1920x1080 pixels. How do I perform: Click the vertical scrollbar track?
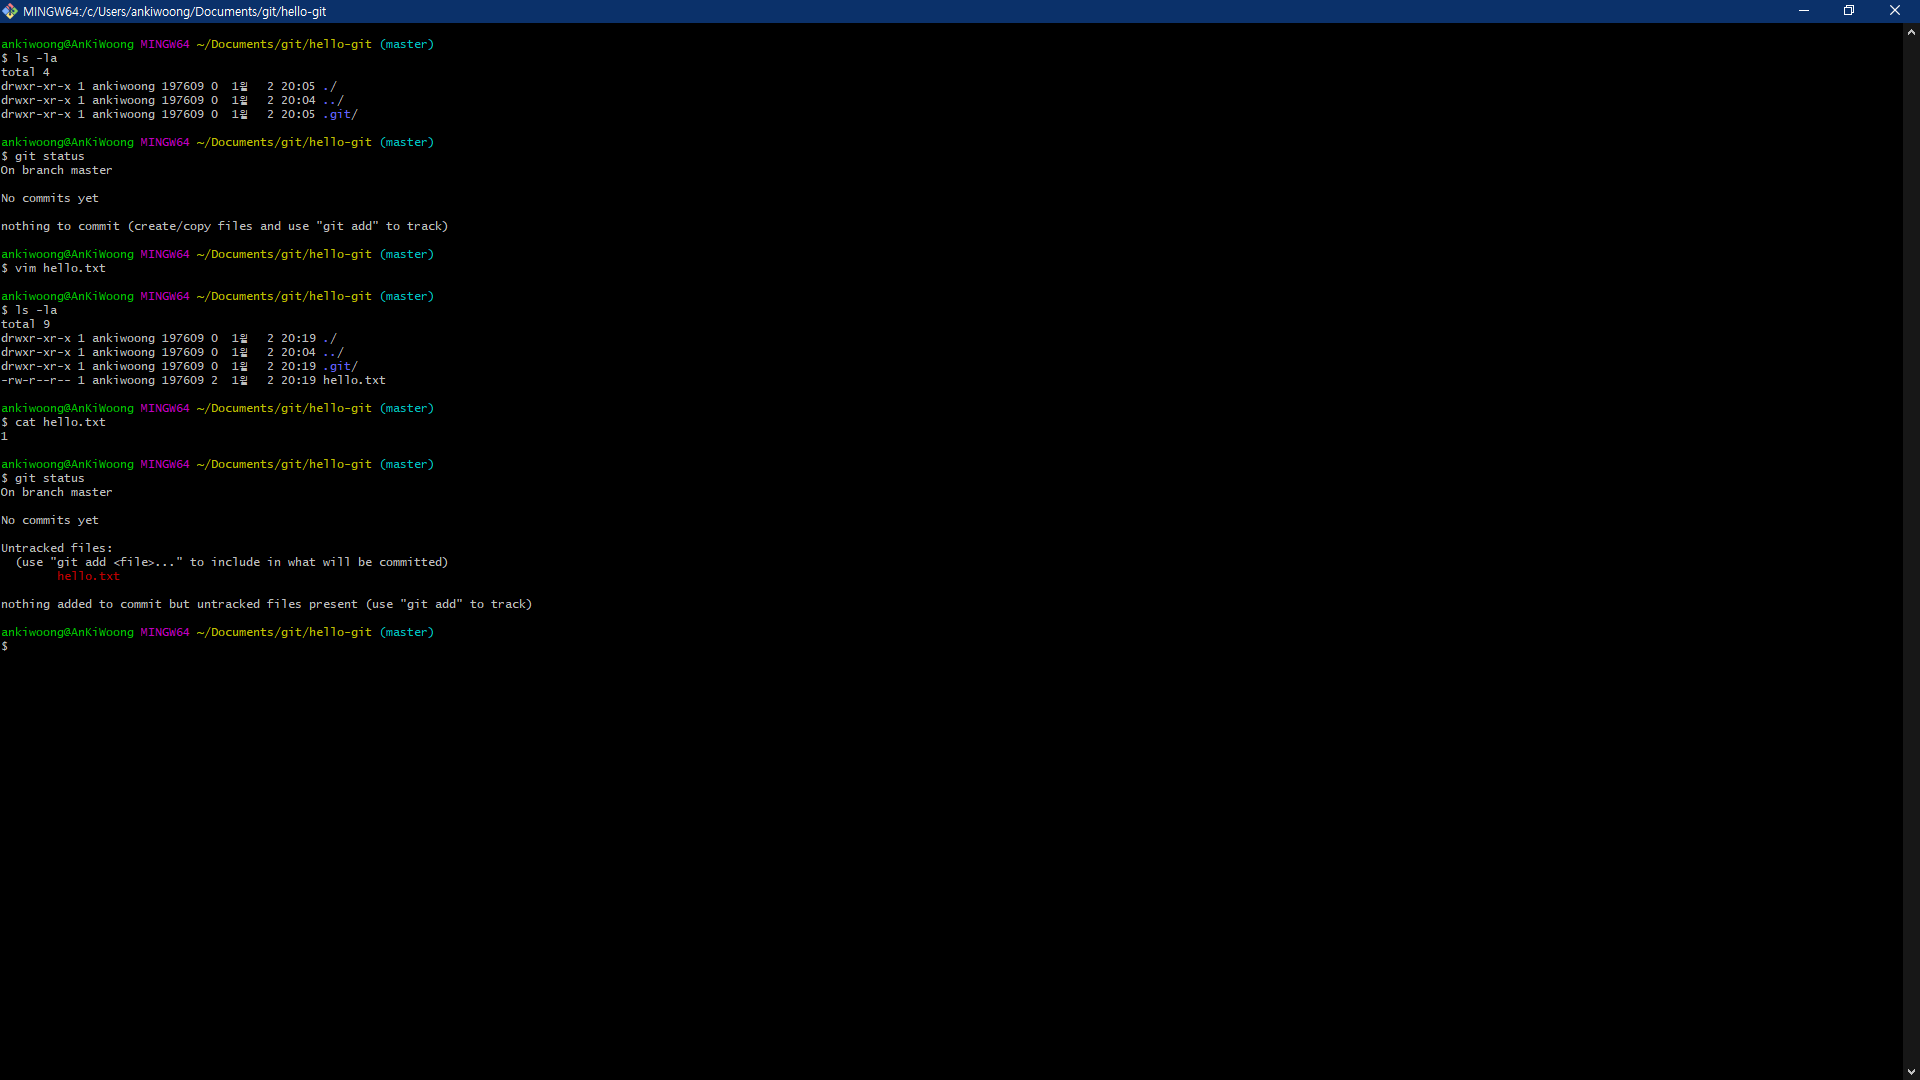[1911, 550]
